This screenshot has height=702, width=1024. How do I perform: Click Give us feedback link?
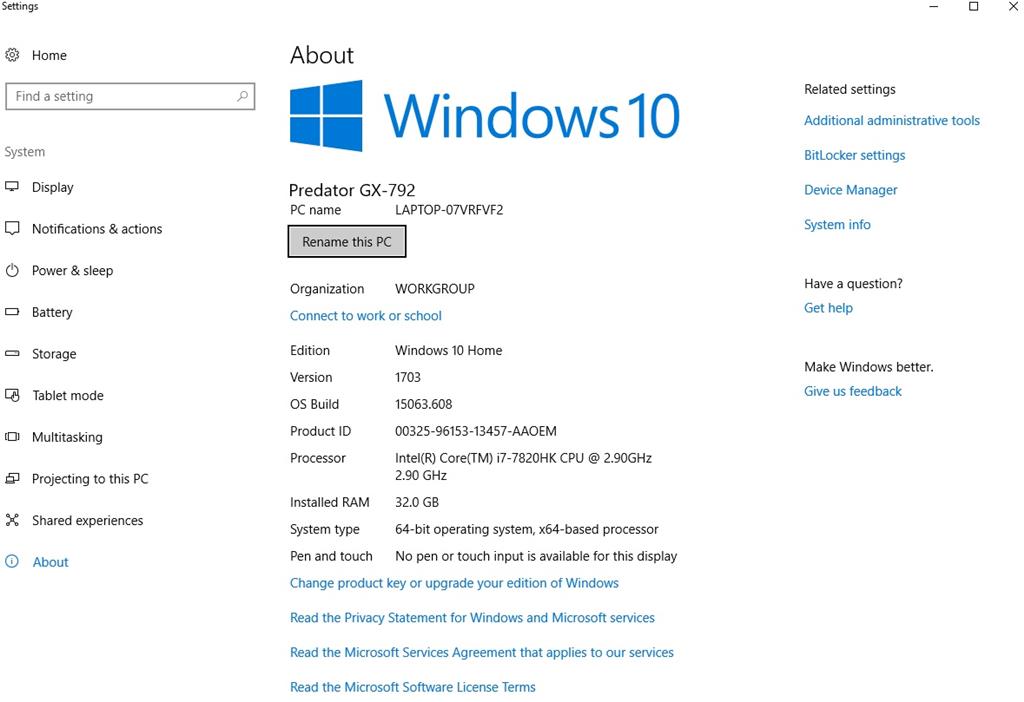852,391
